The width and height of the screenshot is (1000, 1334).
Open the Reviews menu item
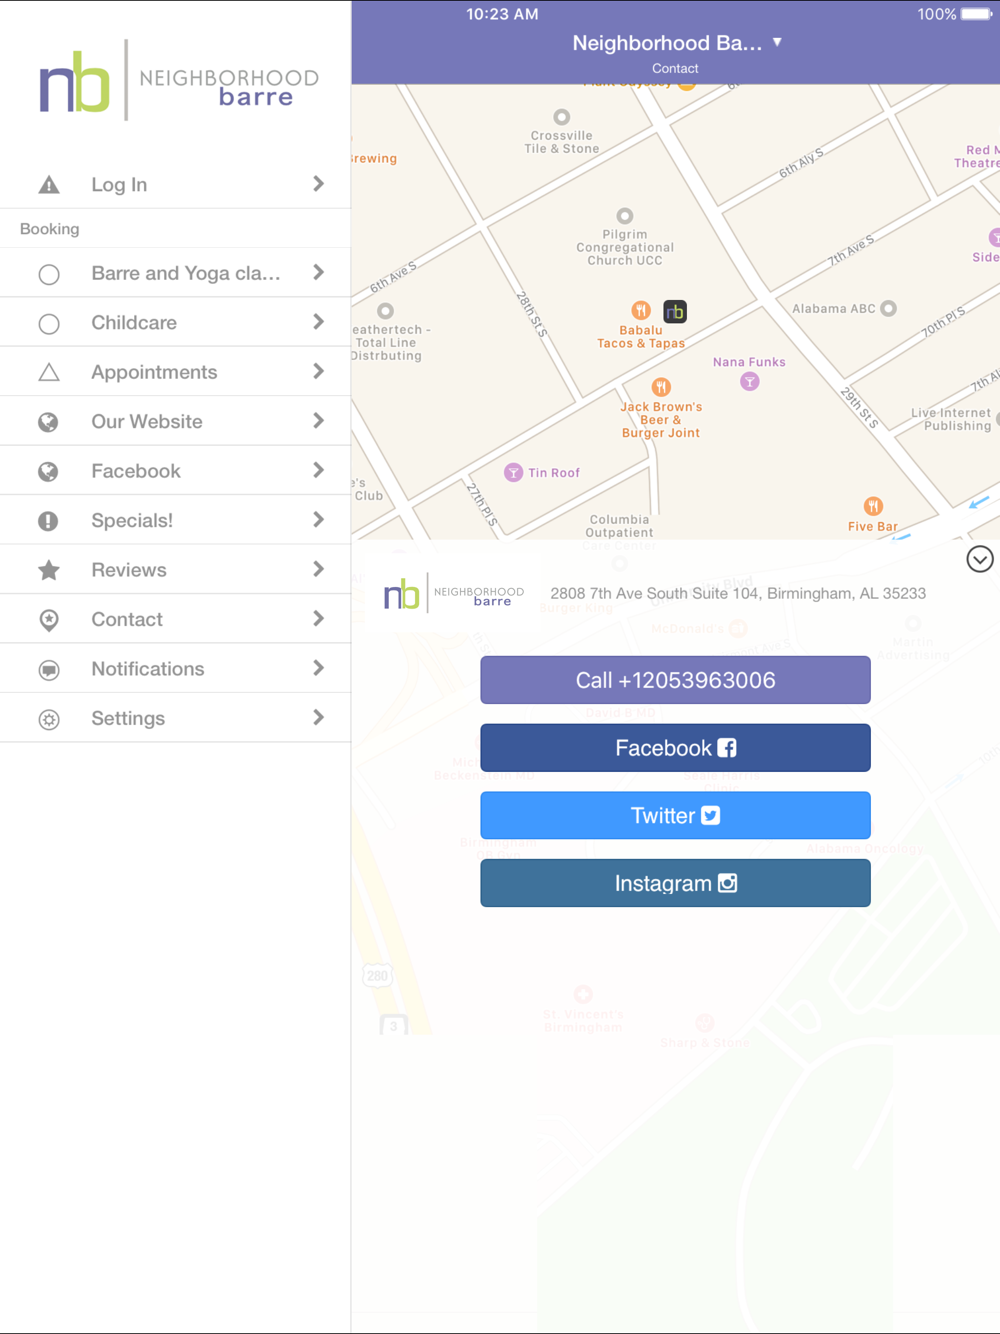coord(175,570)
